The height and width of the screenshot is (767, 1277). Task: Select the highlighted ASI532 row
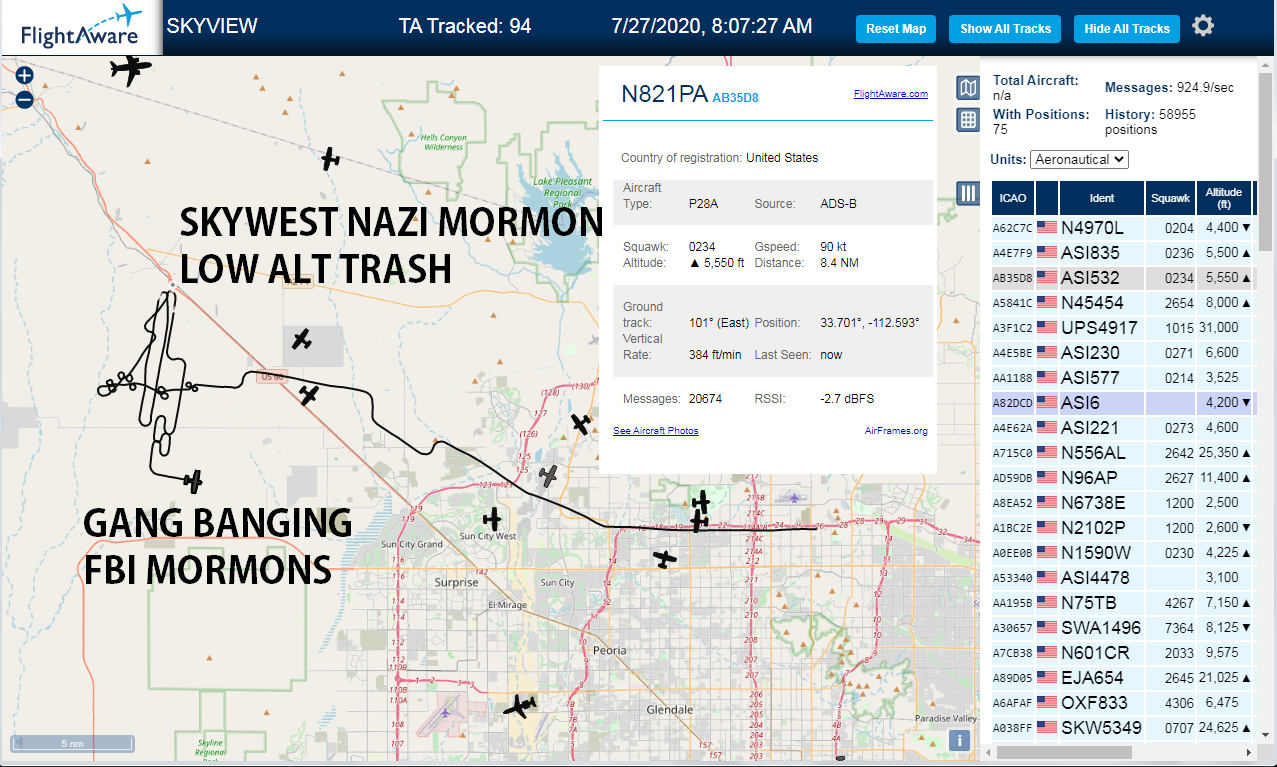coord(1123,278)
